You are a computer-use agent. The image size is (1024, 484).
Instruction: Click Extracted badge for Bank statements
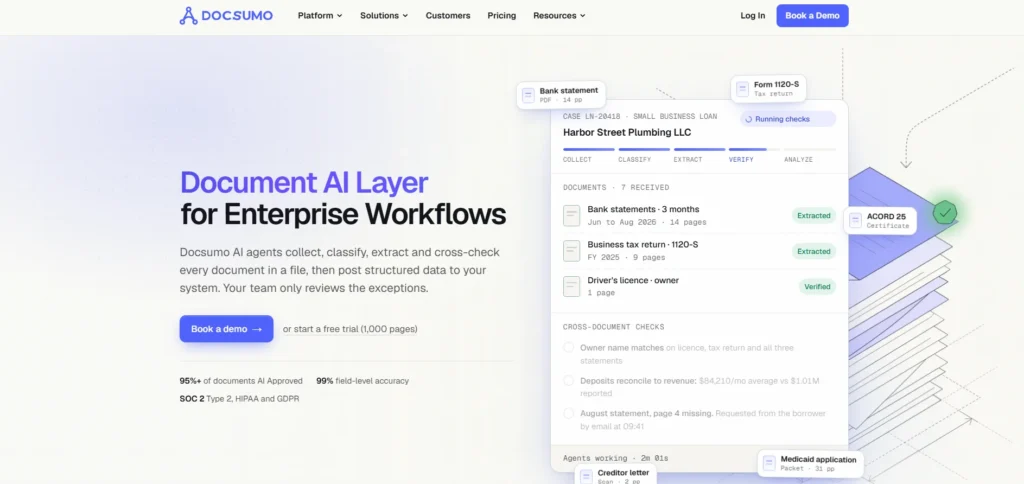(814, 216)
